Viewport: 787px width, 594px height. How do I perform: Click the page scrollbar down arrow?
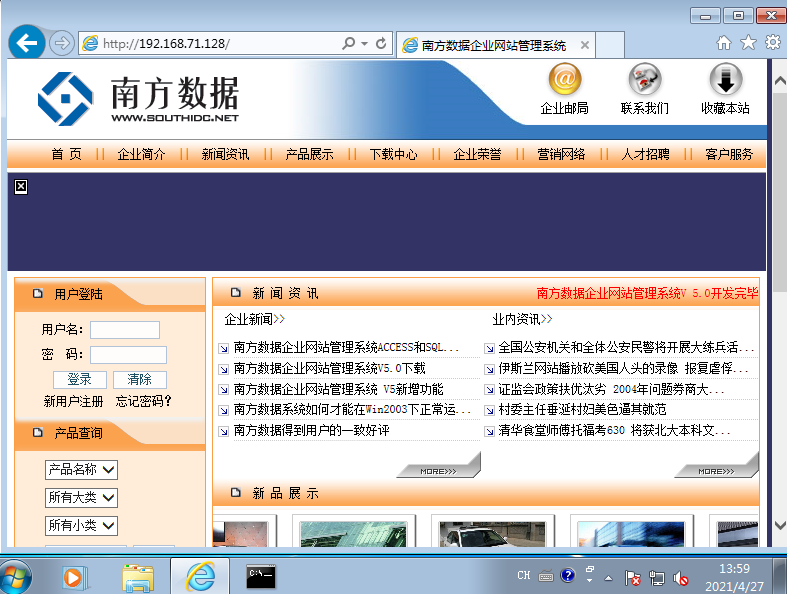tap(780, 526)
